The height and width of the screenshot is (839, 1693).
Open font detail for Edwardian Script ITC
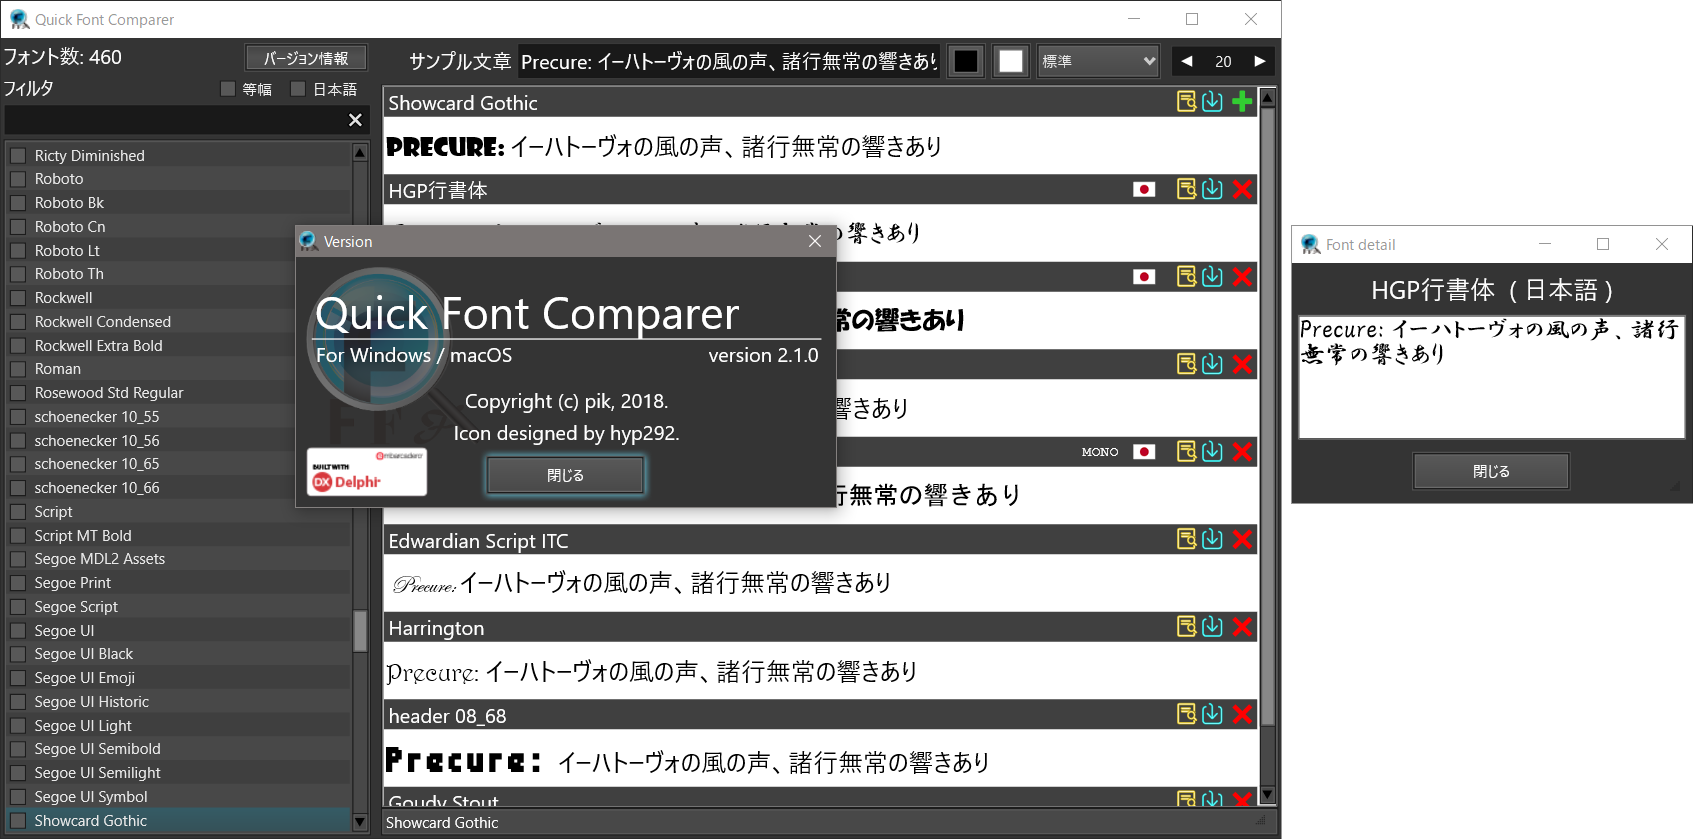(1186, 539)
